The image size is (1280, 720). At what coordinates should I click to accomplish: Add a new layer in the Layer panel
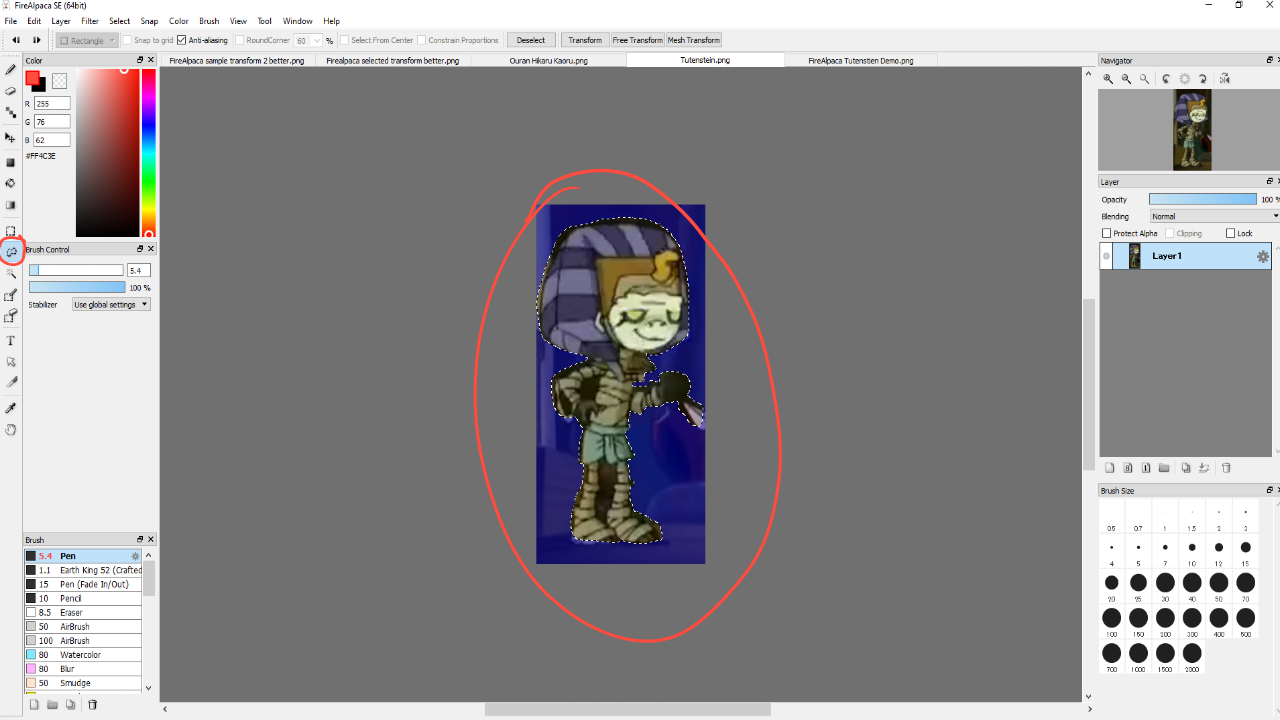pyautogui.click(x=1109, y=468)
